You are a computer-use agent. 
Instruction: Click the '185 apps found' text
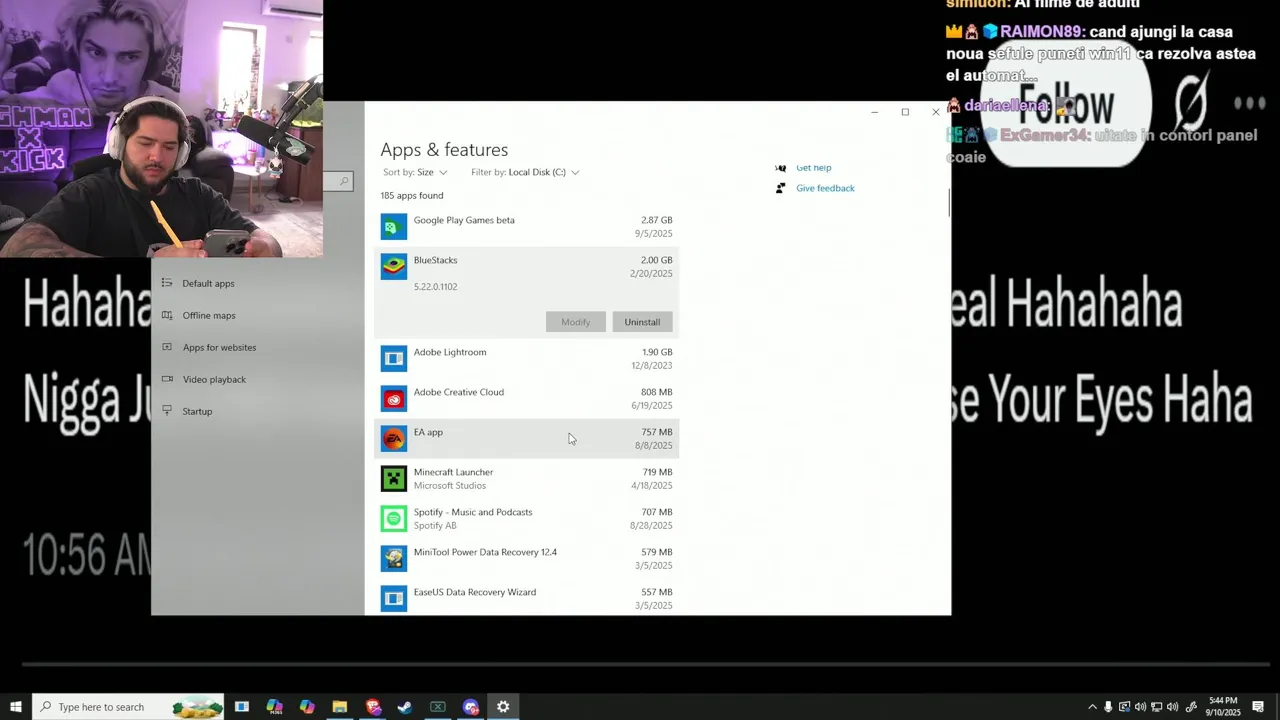(x=412, y=195)
